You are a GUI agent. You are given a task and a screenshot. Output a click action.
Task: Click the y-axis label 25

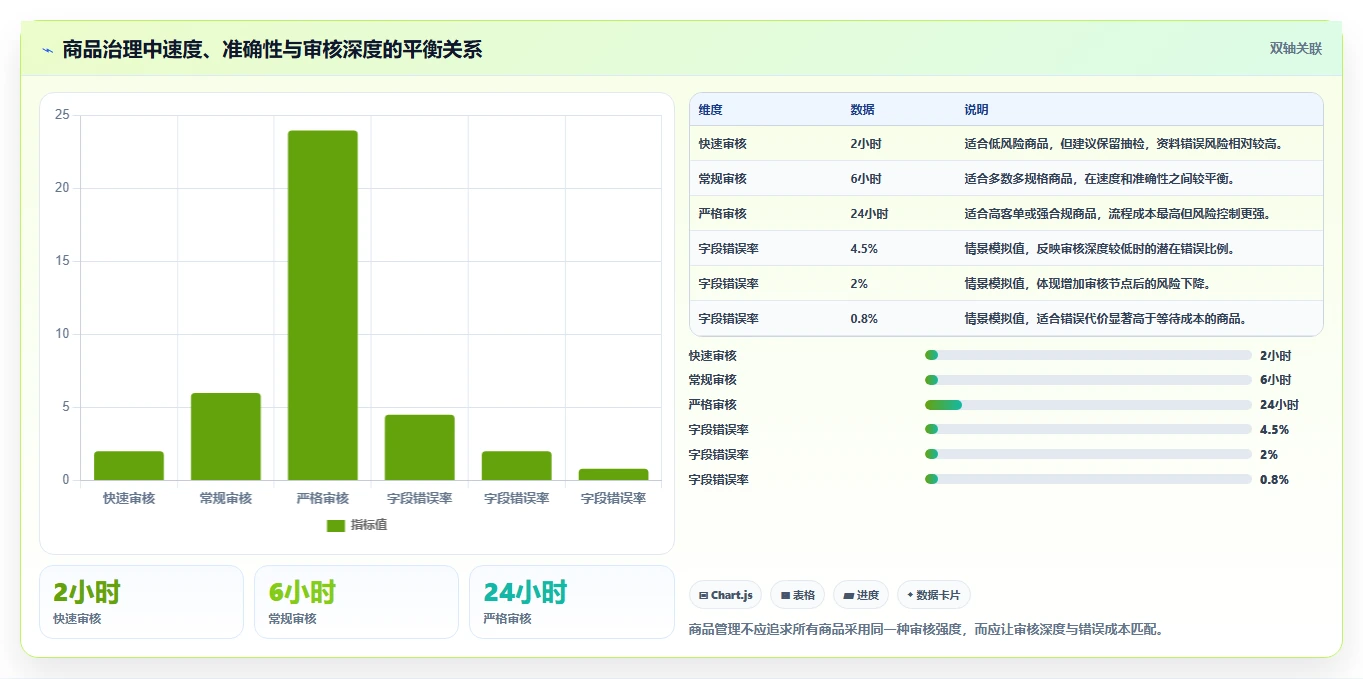(x=62, y=115)
